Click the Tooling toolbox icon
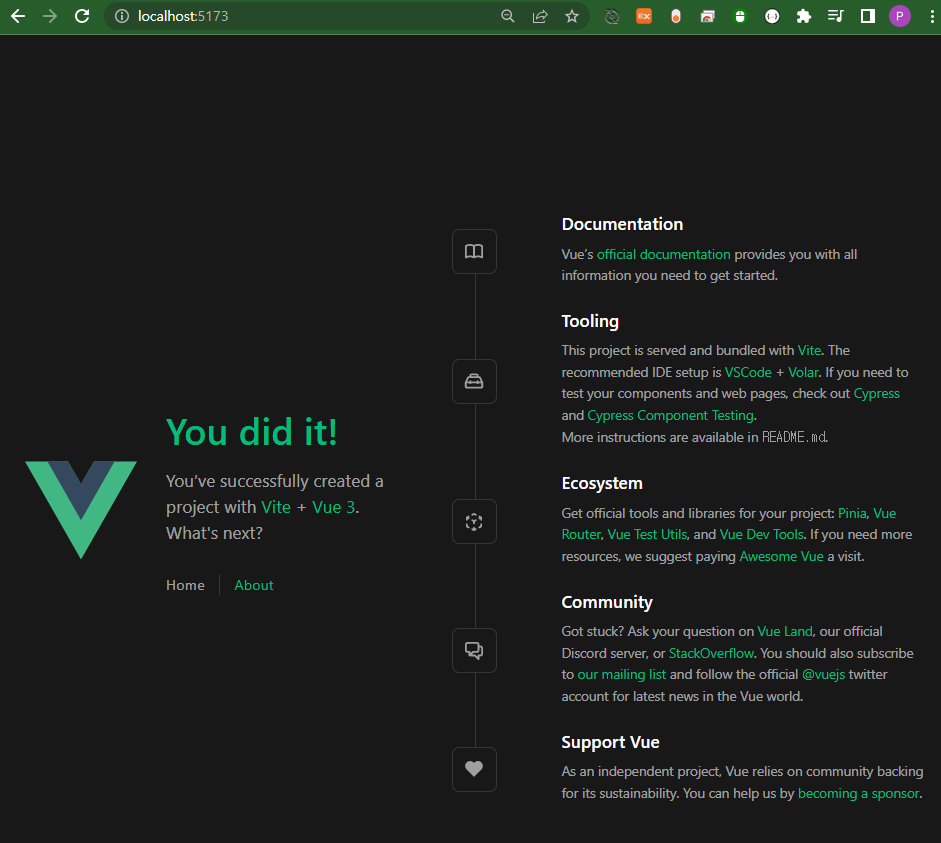The height and width of the screenshot is (843, 941). [474, 382]
